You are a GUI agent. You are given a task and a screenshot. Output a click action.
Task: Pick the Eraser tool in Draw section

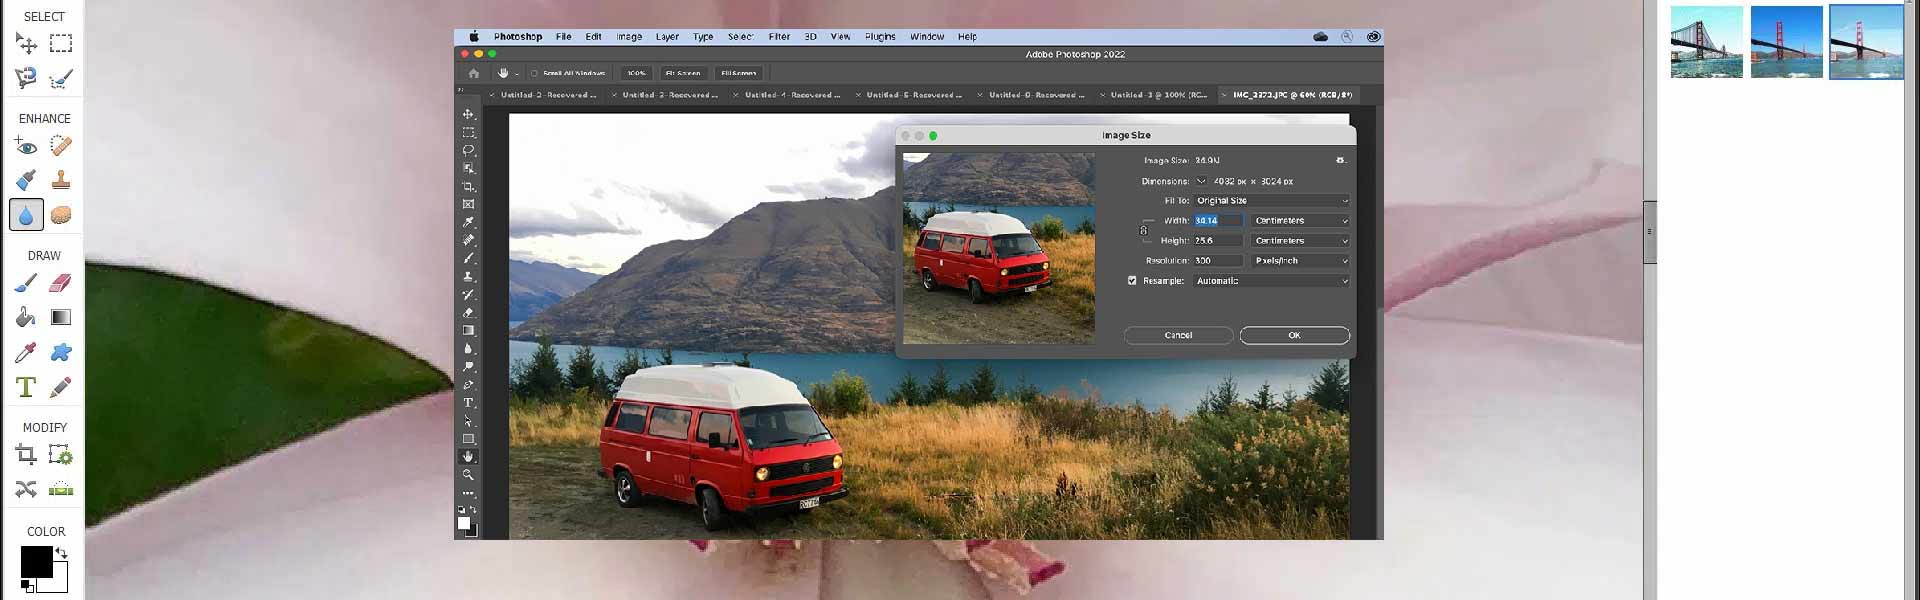[61, 284]
